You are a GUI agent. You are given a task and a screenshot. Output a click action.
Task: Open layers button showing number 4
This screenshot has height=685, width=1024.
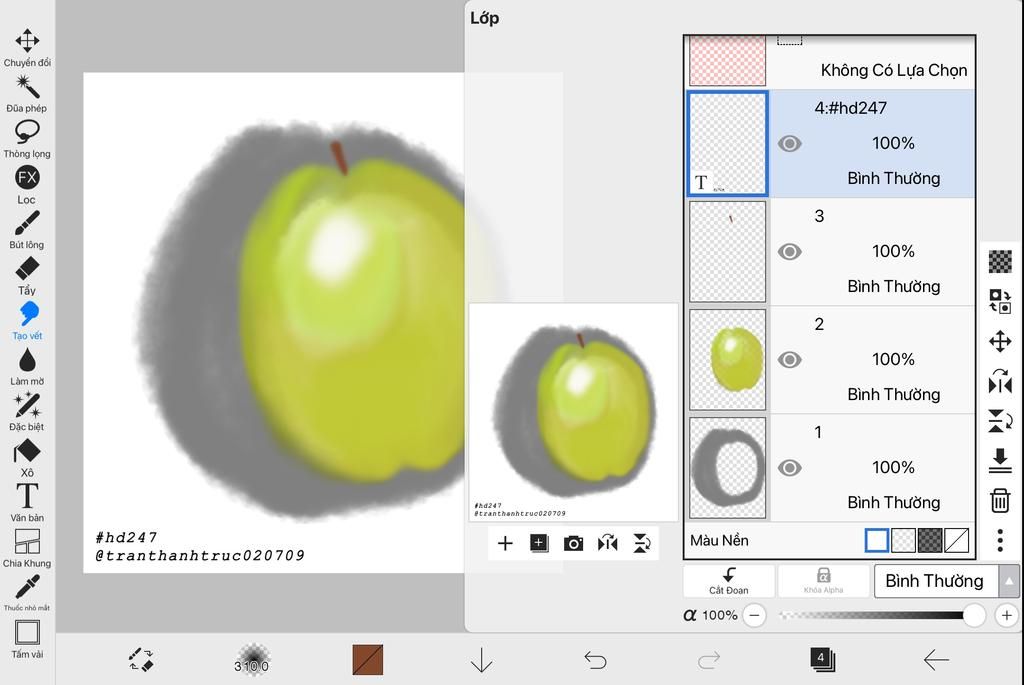(x=822, y=660)
